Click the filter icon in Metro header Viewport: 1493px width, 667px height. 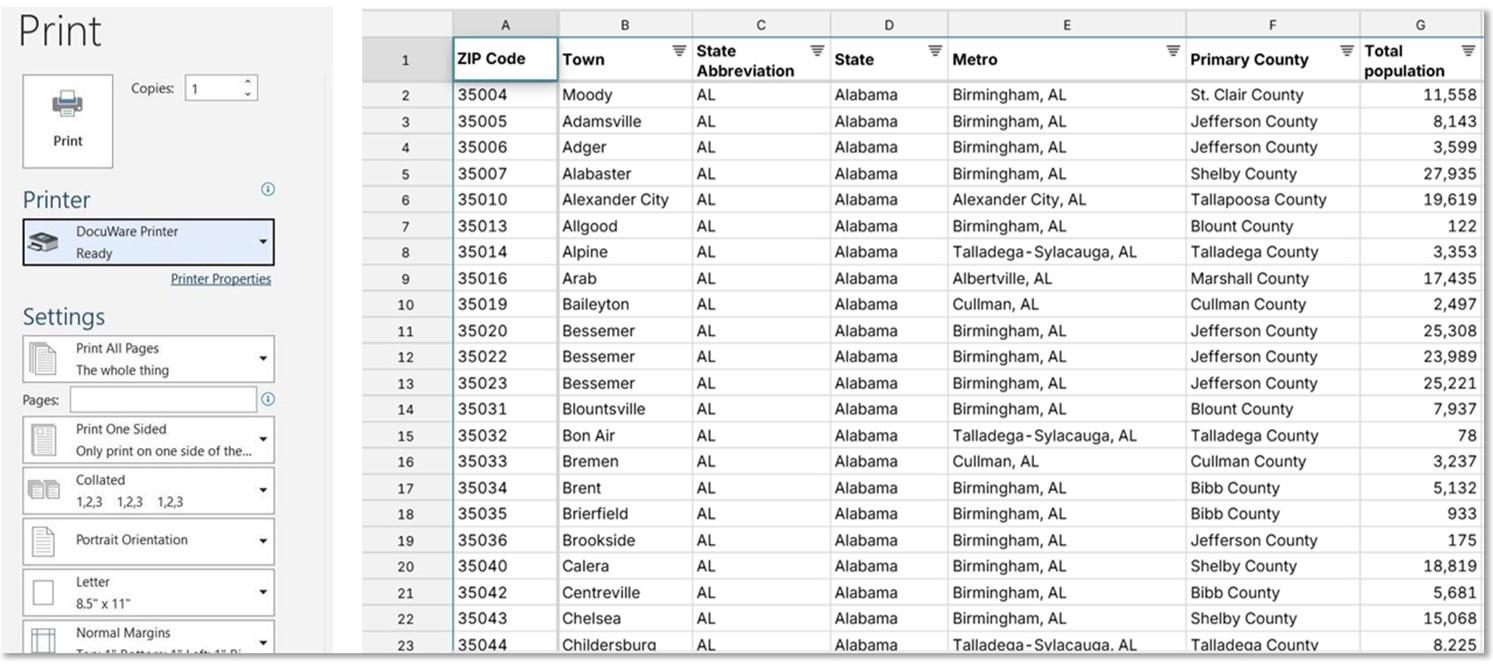tap(1173, 50)
